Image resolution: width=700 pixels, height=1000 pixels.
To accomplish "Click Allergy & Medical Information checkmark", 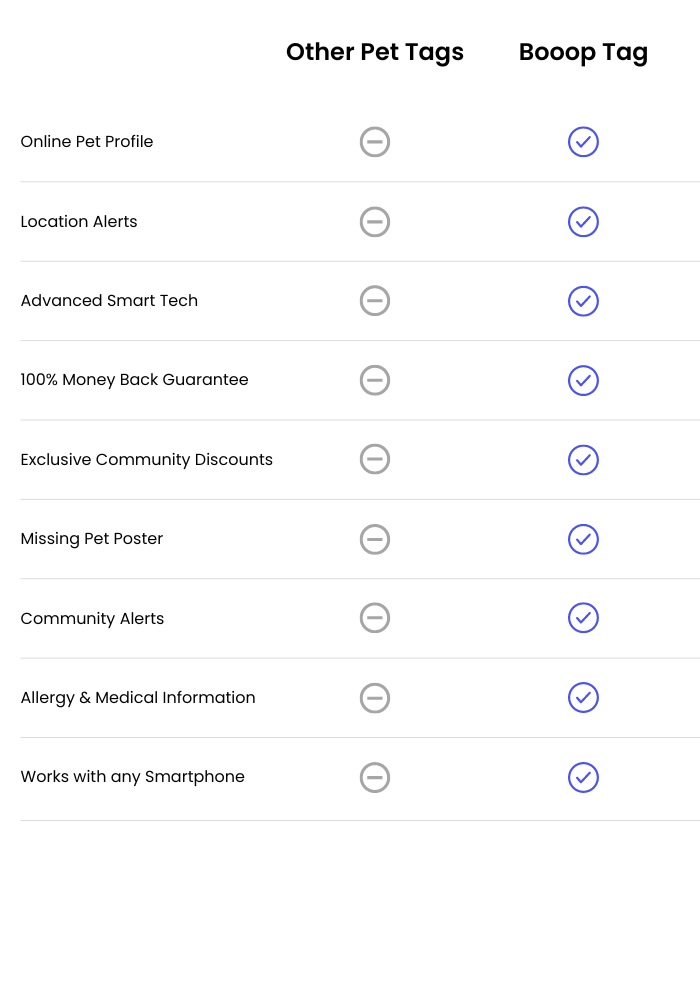I will pos(583,697).
